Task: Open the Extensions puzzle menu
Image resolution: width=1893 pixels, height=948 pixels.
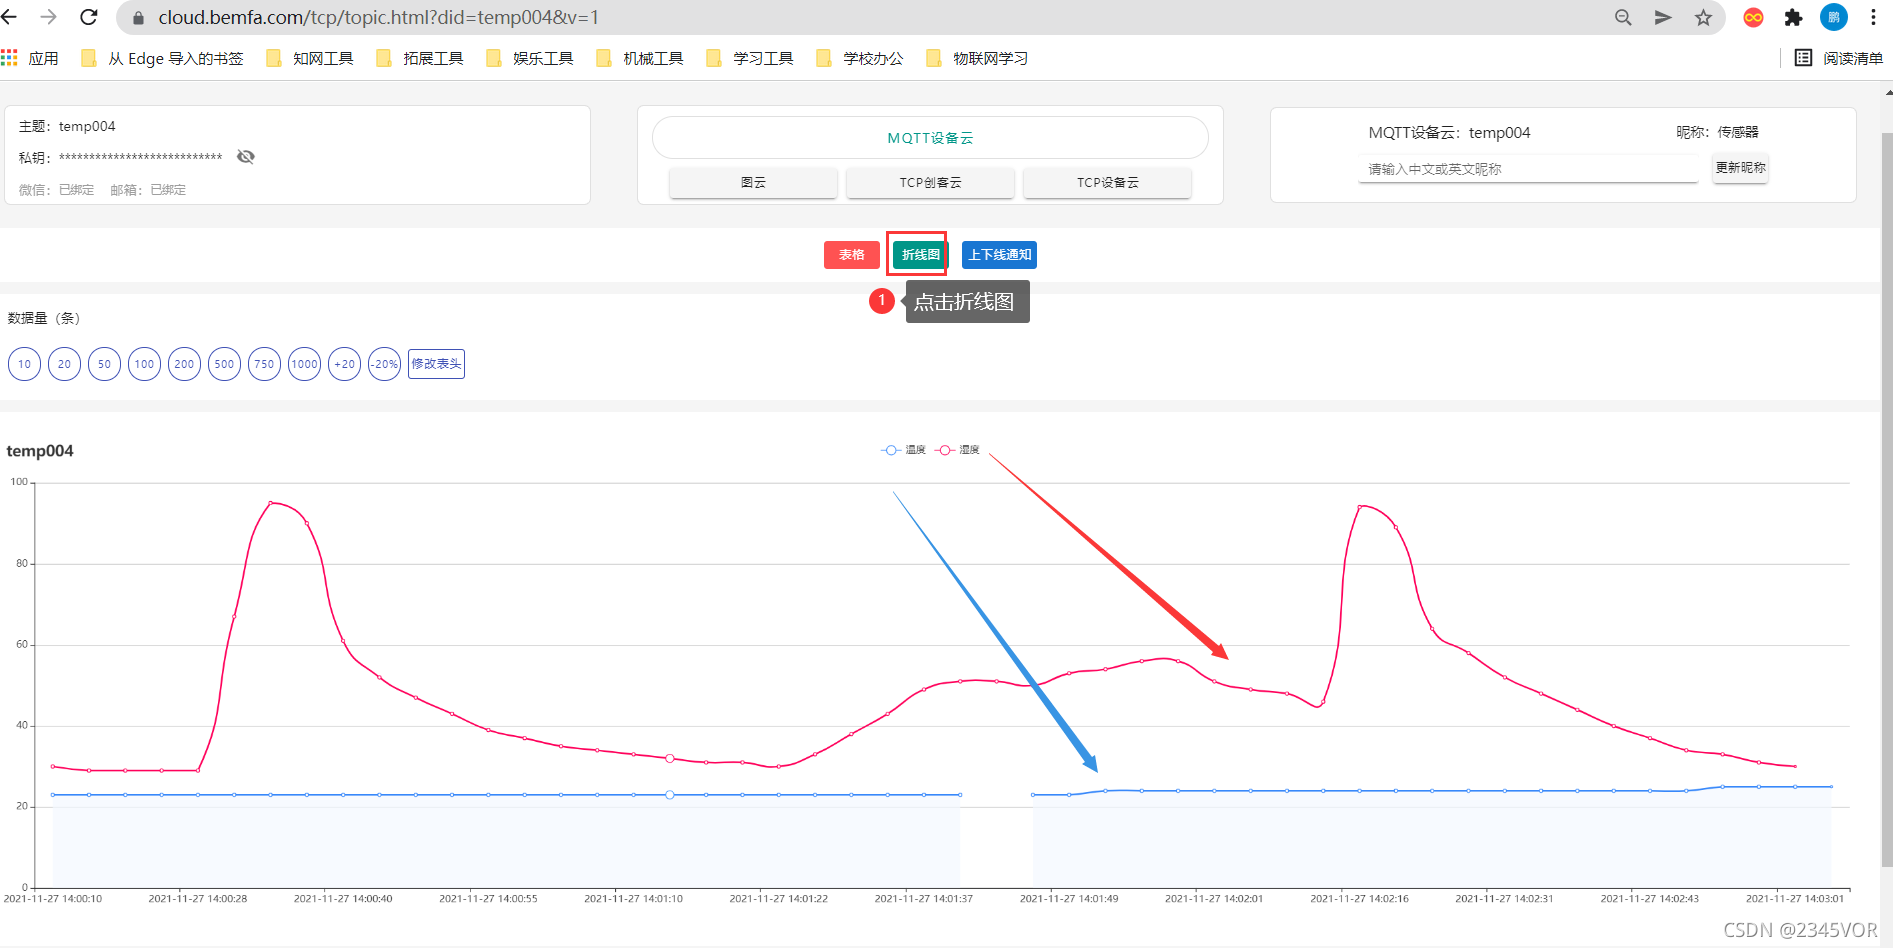Action: point(1793,18)
